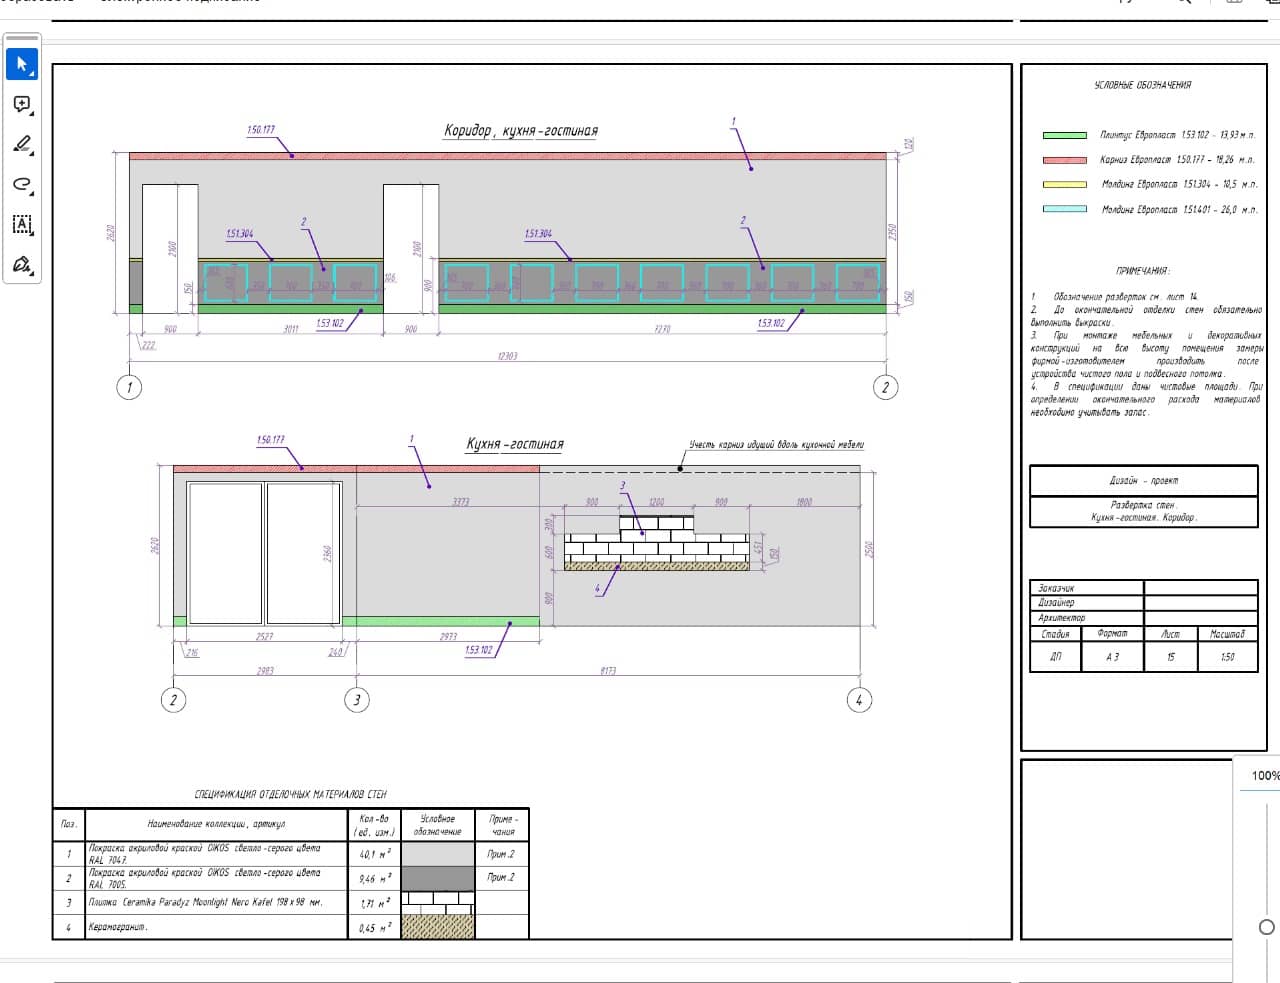Click the Ceramika Paradyz tile table row

[x=290, y=902]
